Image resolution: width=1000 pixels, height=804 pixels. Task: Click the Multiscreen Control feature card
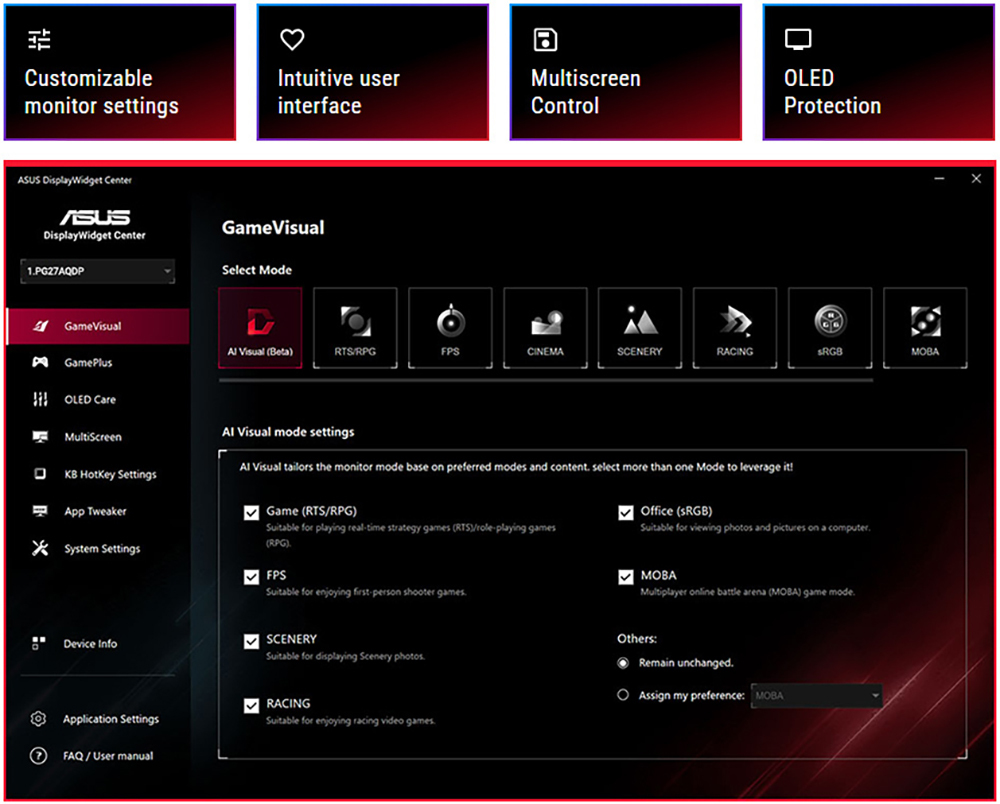click(625, 72)
